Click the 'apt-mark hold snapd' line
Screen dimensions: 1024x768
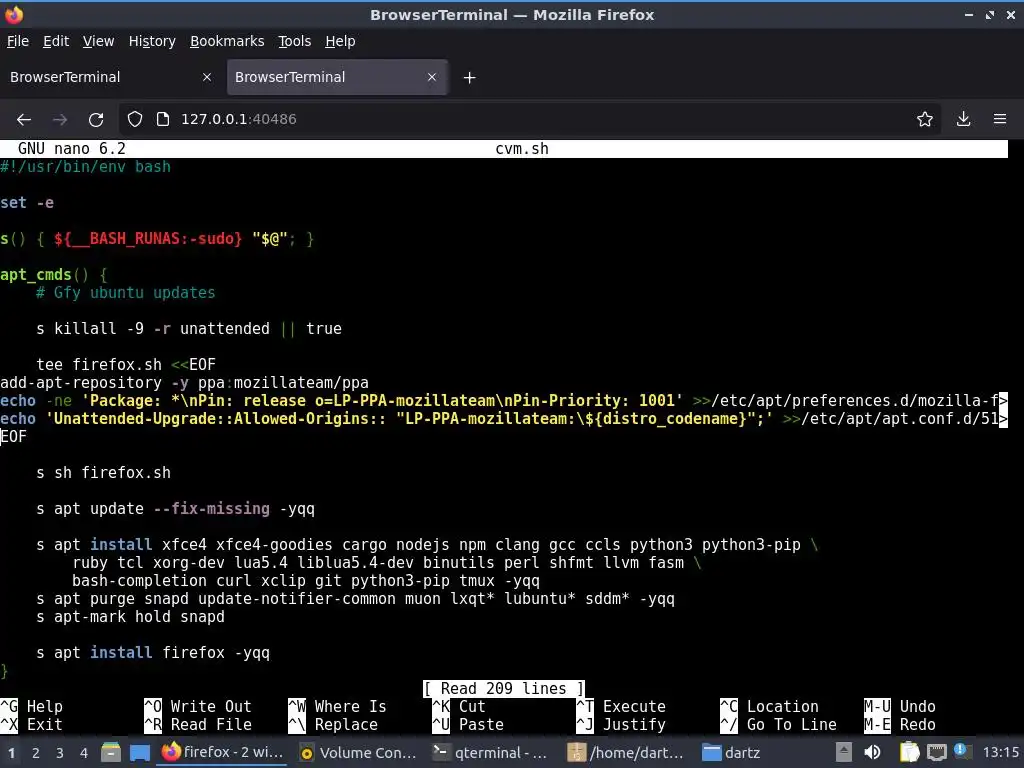coord(130,617)
